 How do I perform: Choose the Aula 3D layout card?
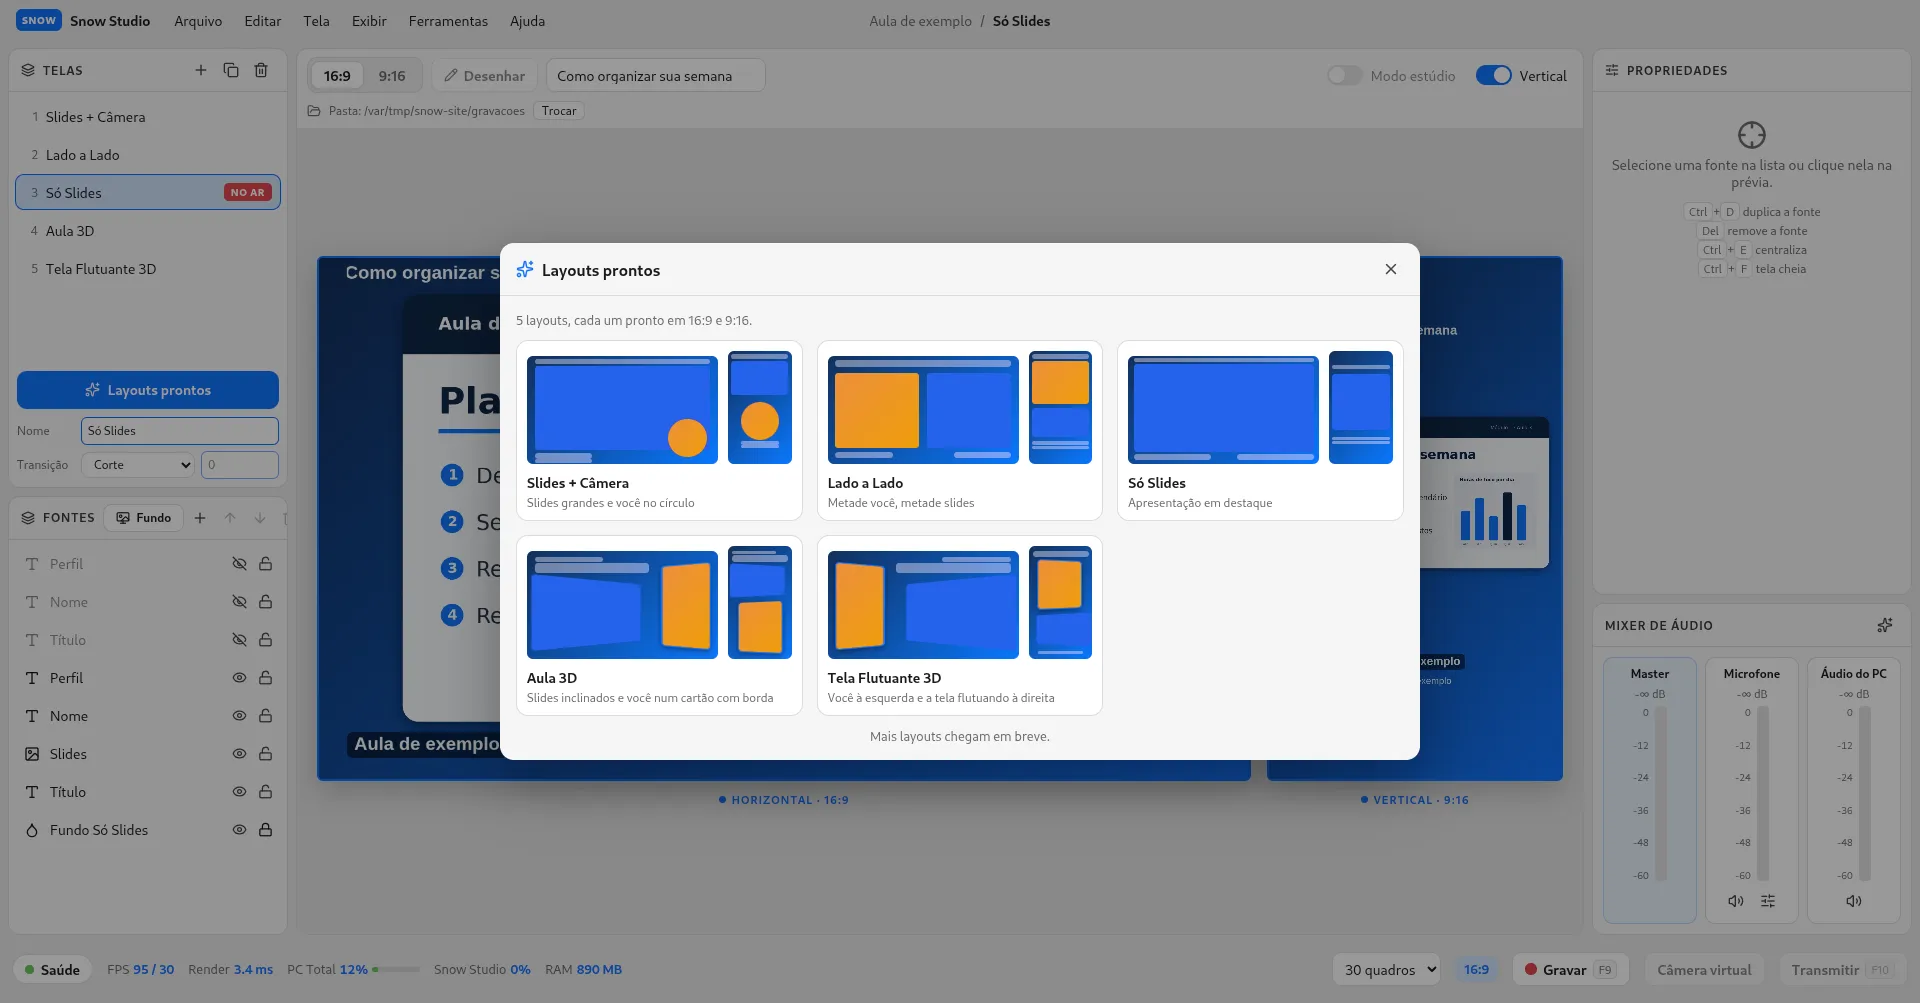click(x=659, y=625)
